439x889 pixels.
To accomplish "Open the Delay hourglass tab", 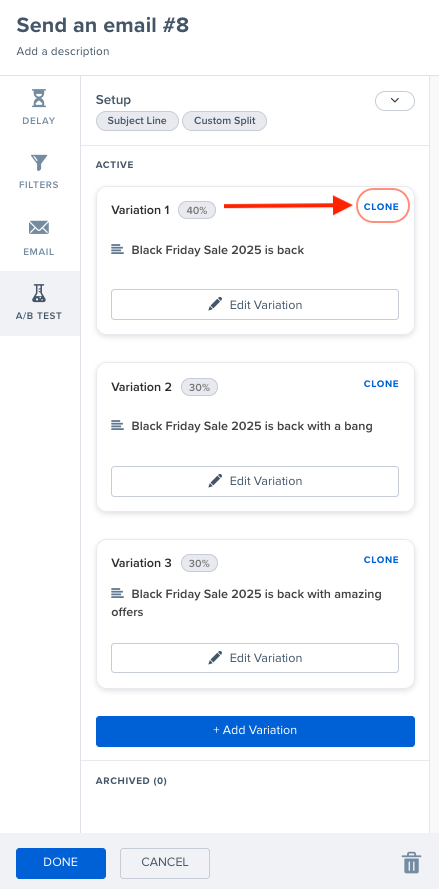I will pyautogui.click(x=39, y=107).
